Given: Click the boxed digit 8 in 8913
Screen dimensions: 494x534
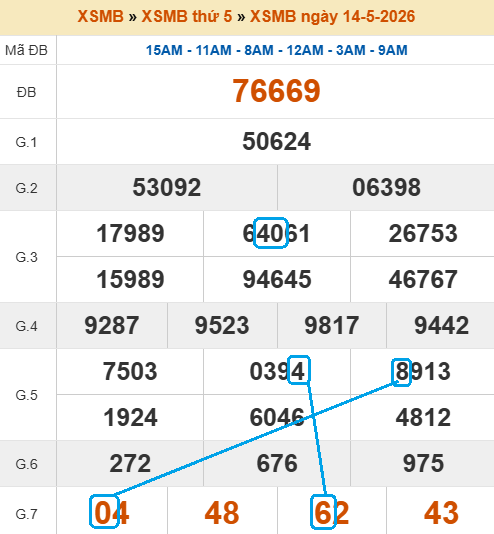Looking at the screenshot, I should point(401,372).
